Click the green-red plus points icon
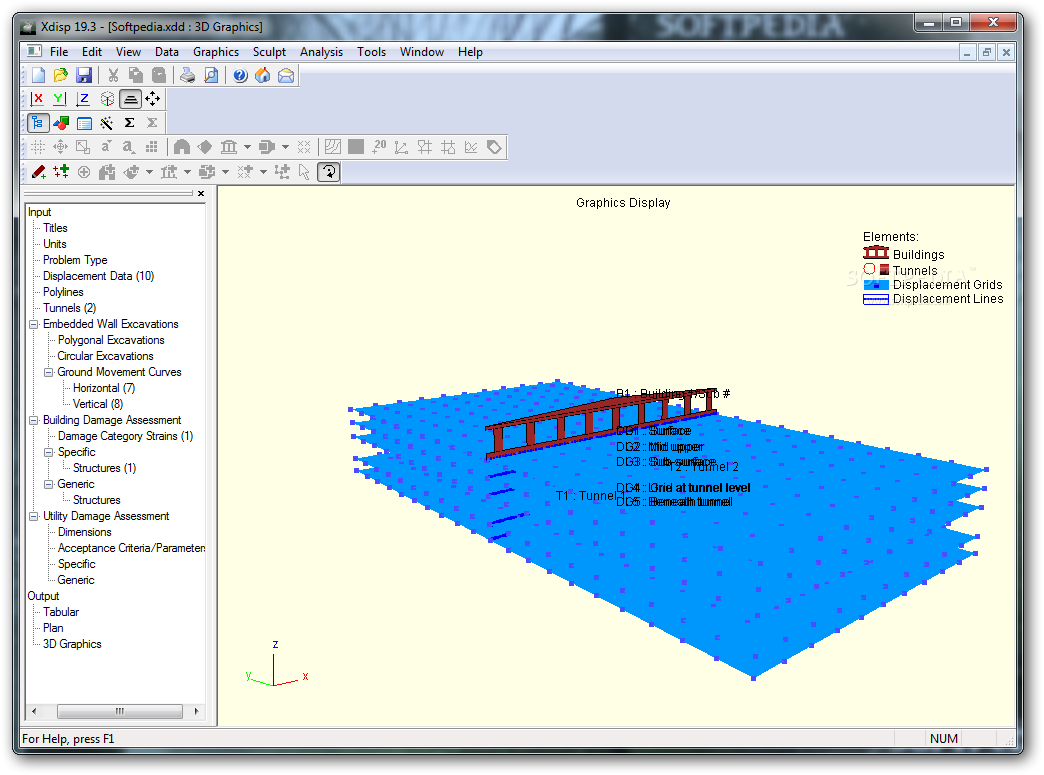The width and height of the screenshot is (1044, 775). [61, 172]
